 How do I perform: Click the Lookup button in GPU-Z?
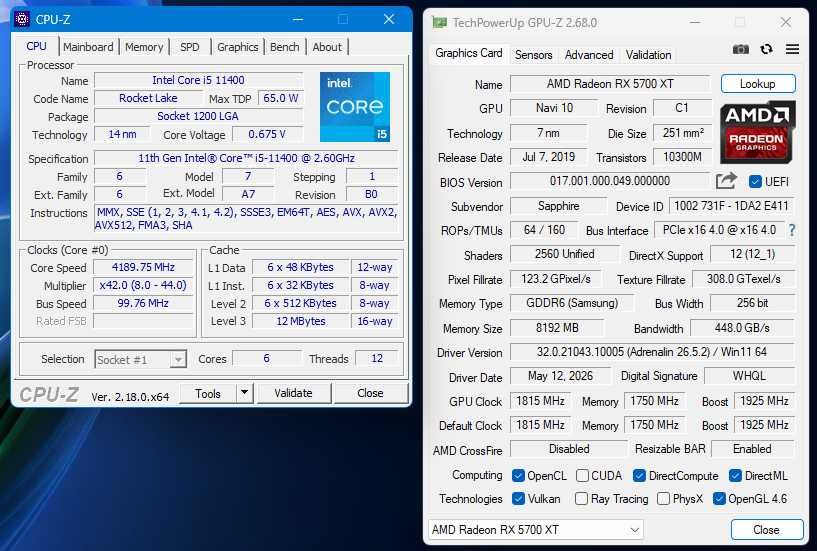[x=758, y=84]
